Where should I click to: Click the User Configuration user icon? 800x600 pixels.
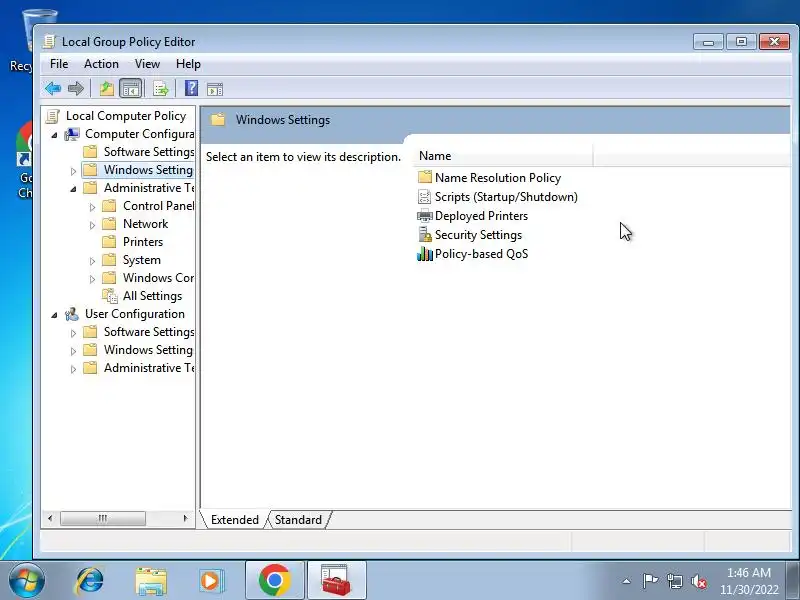tap(72, 314)
